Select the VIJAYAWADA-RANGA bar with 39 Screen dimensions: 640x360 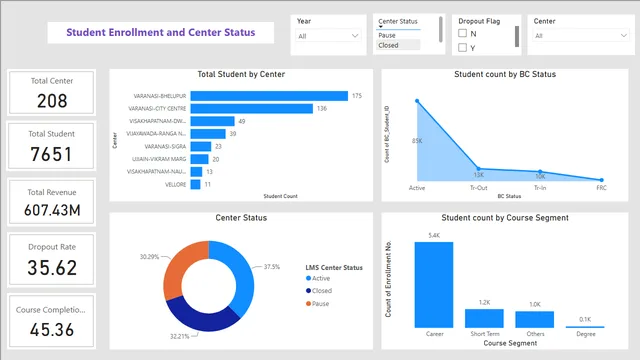[208, 134]
